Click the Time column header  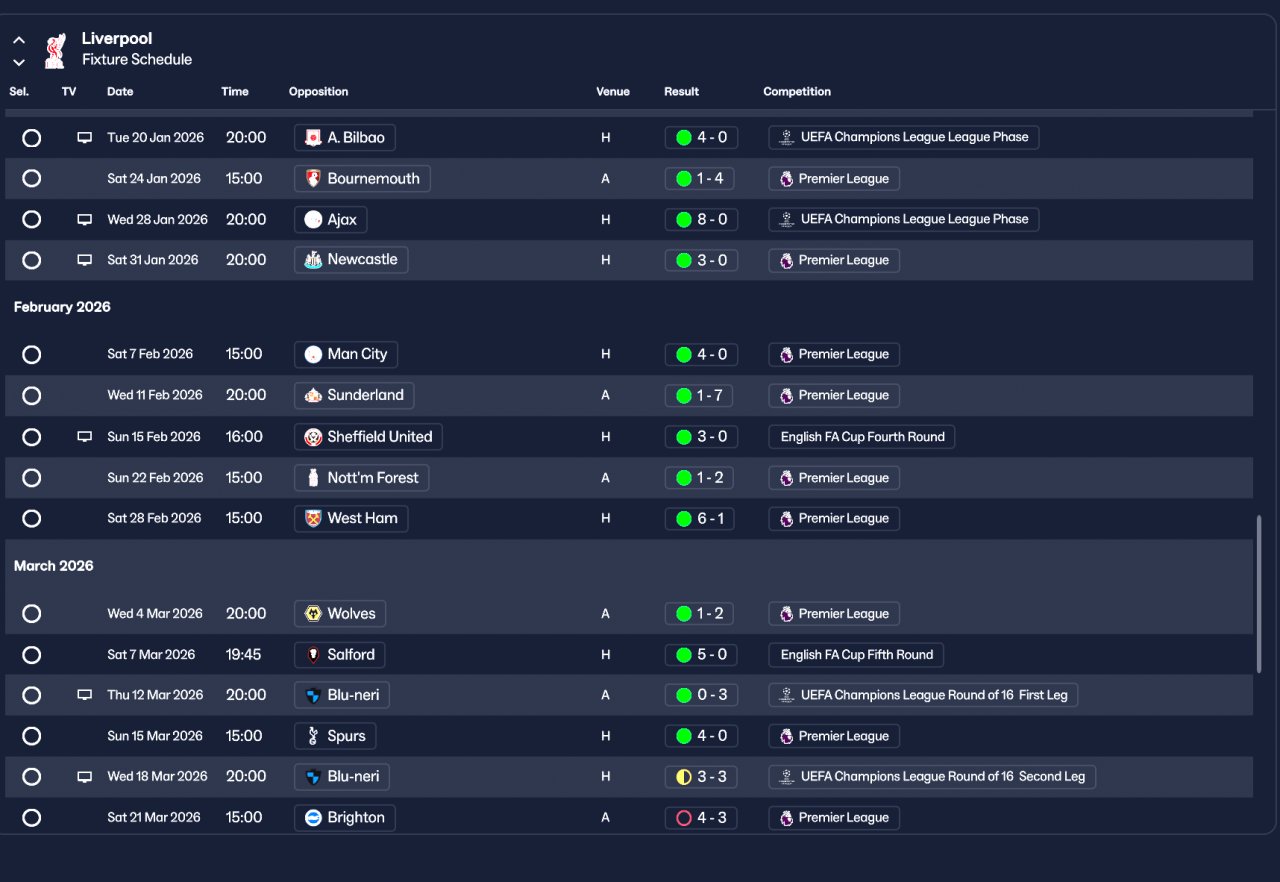point(235,92)
